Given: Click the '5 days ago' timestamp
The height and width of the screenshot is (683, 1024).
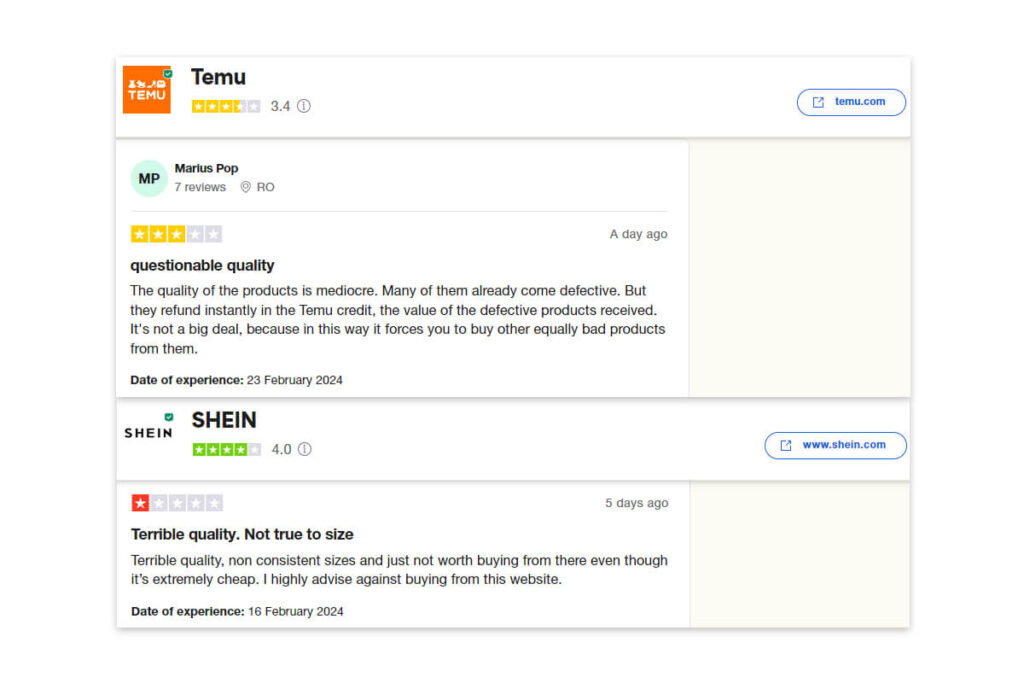Looking at the screenshot, I should coord(637,503).
